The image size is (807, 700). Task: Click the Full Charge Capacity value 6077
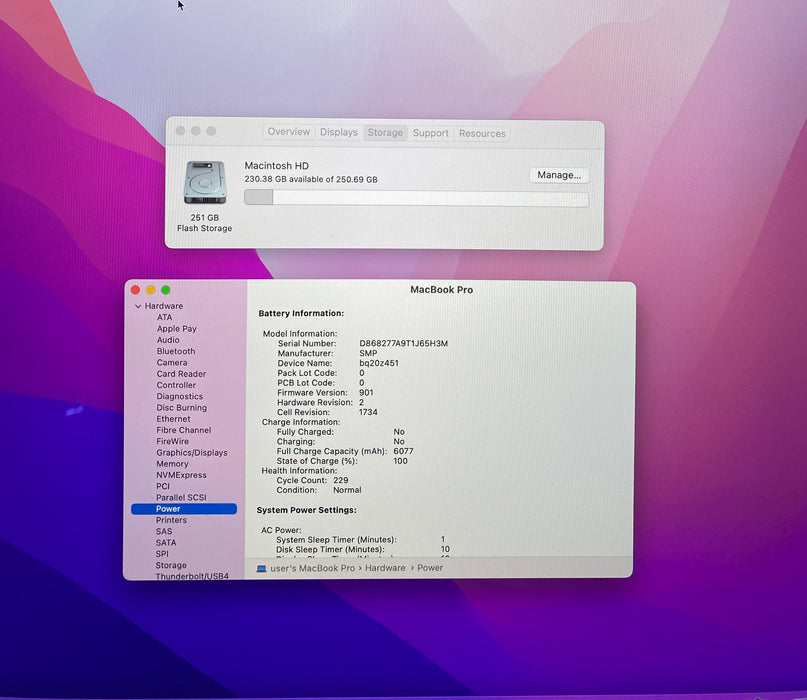404,451
